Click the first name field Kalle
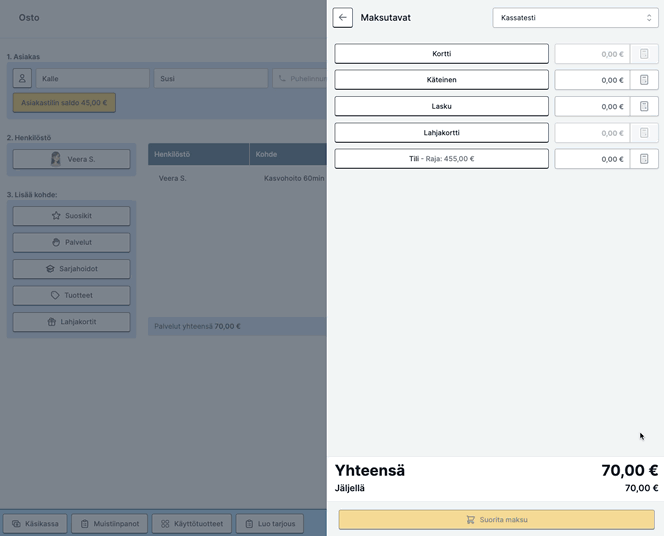The image size is (664, 536). pos(92,78)
